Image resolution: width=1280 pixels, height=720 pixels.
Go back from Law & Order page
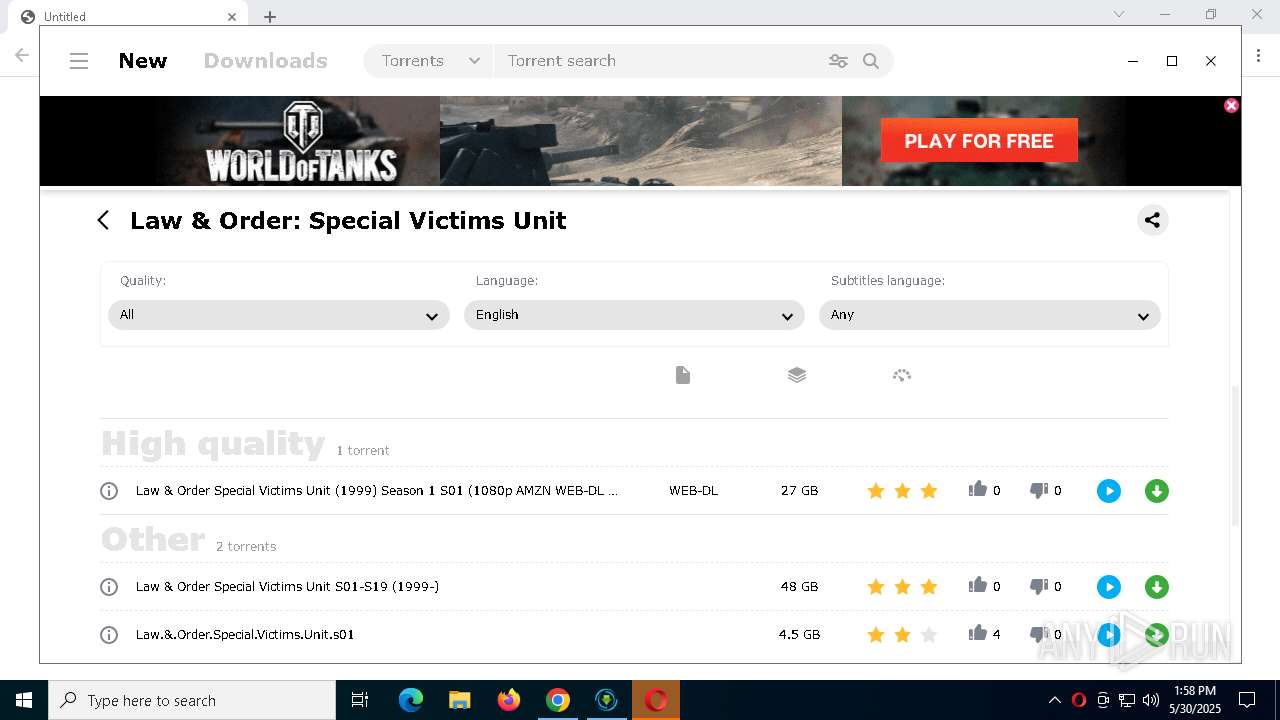tap(103, 220)
